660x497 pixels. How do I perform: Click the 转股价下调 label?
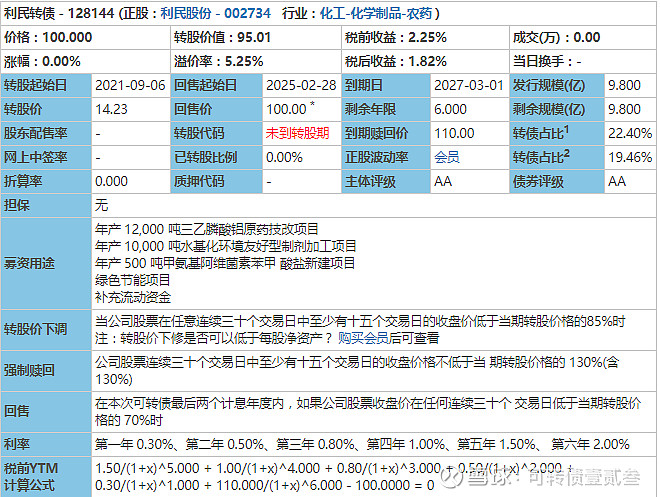(x=35, y=329)
